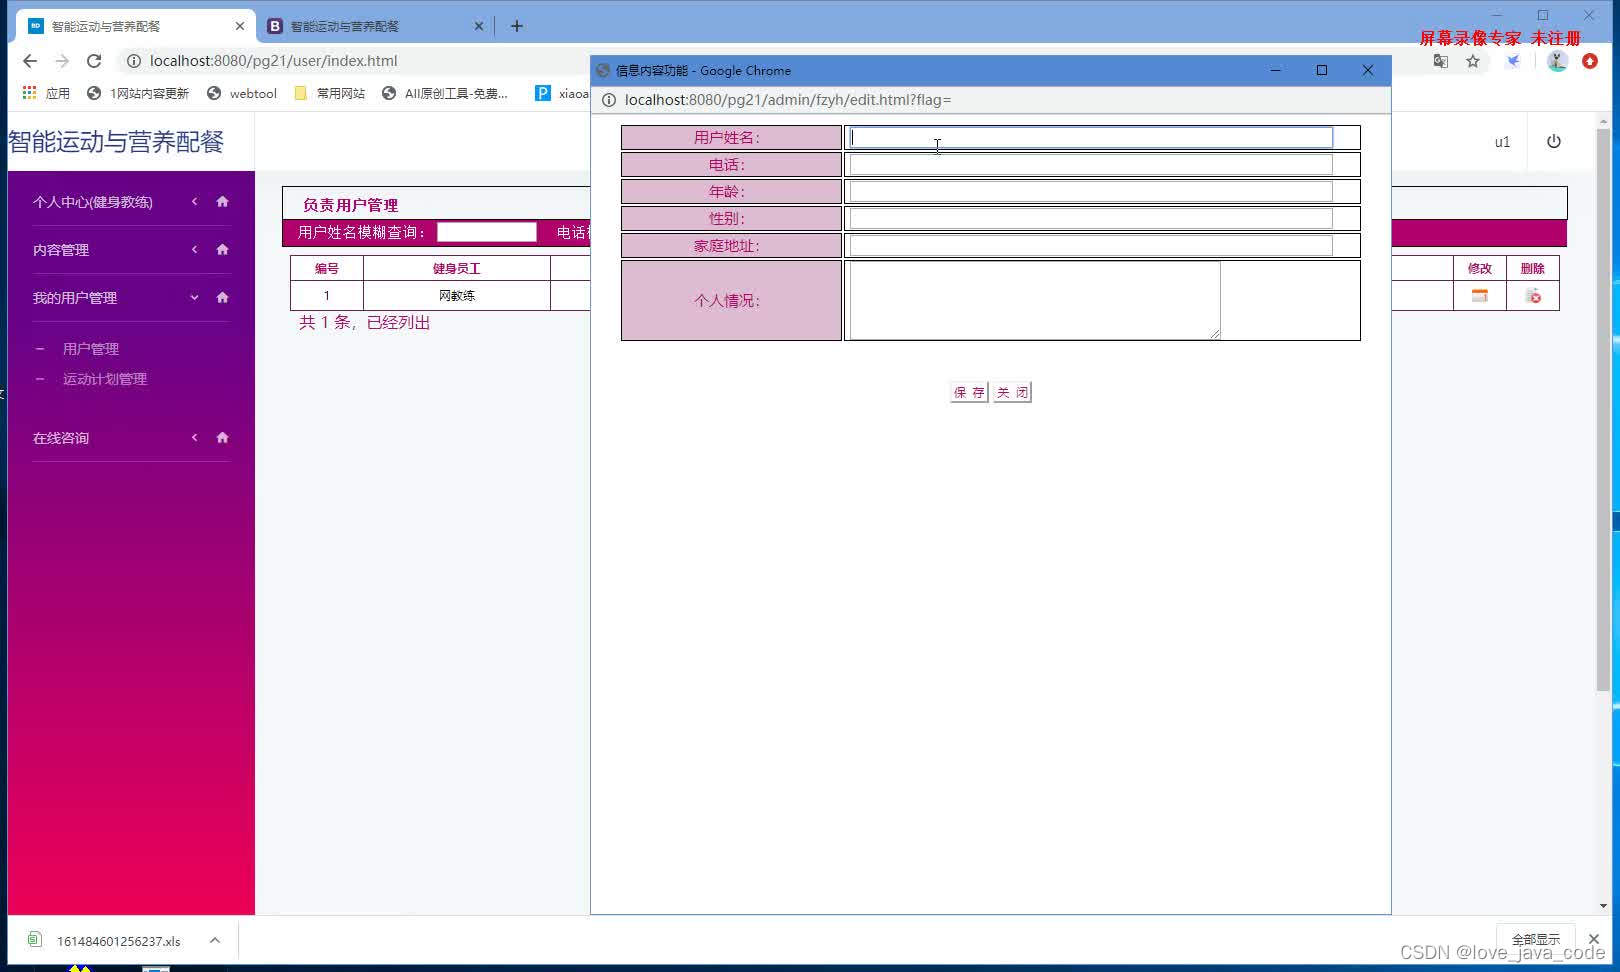
Task: Focus the 用户姓名 input field
Action: coord(1090,138)
